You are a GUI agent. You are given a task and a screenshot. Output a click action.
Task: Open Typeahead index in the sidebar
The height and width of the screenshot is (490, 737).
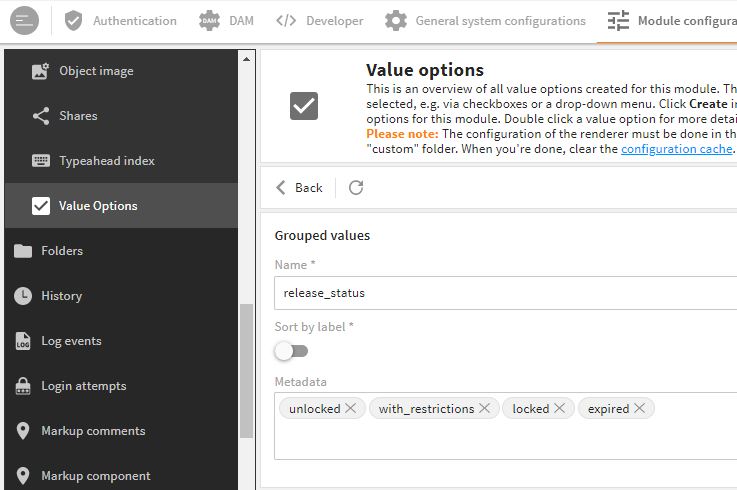tap(121, 161)
